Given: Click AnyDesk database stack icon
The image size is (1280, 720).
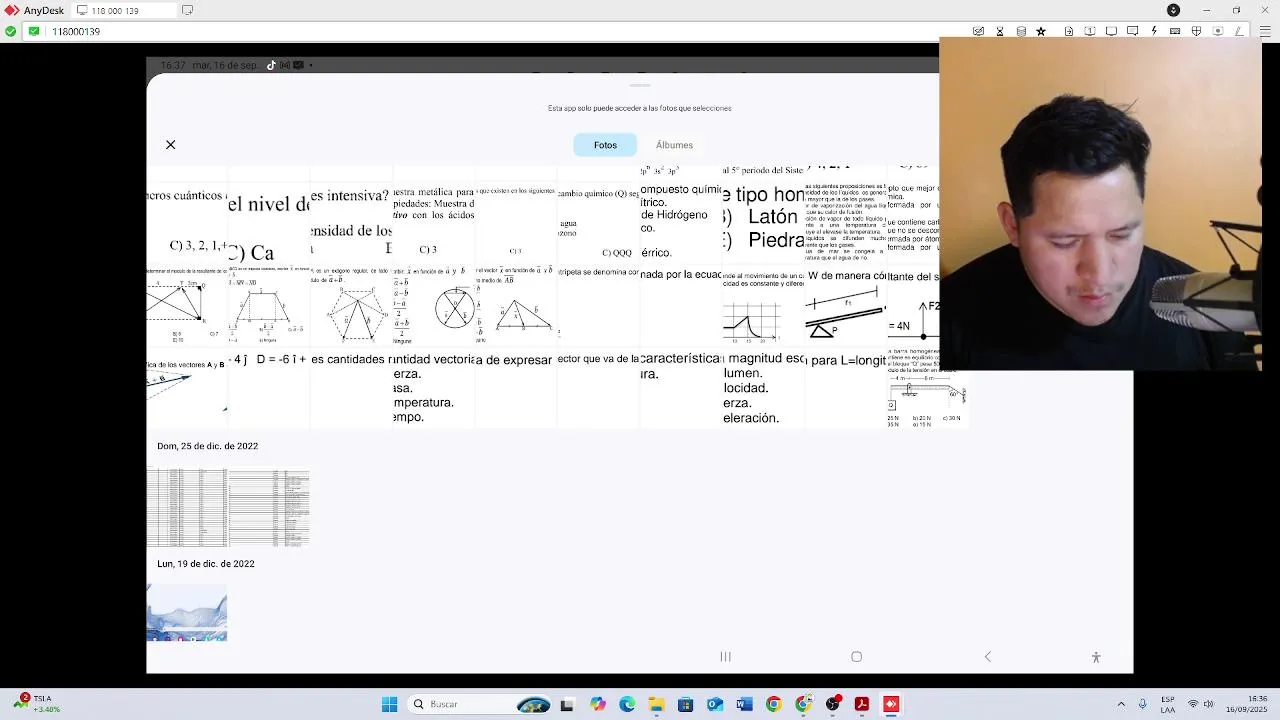Looking at the screenshot, I should click(x=1021, y=31).
